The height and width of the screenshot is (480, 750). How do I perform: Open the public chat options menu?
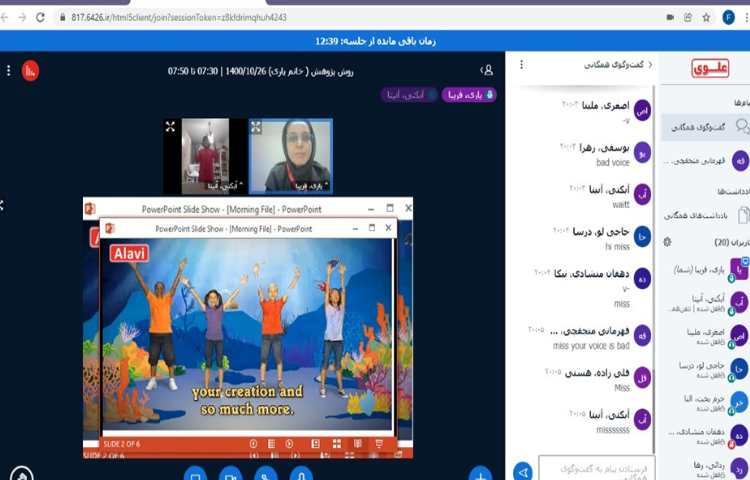521,64
